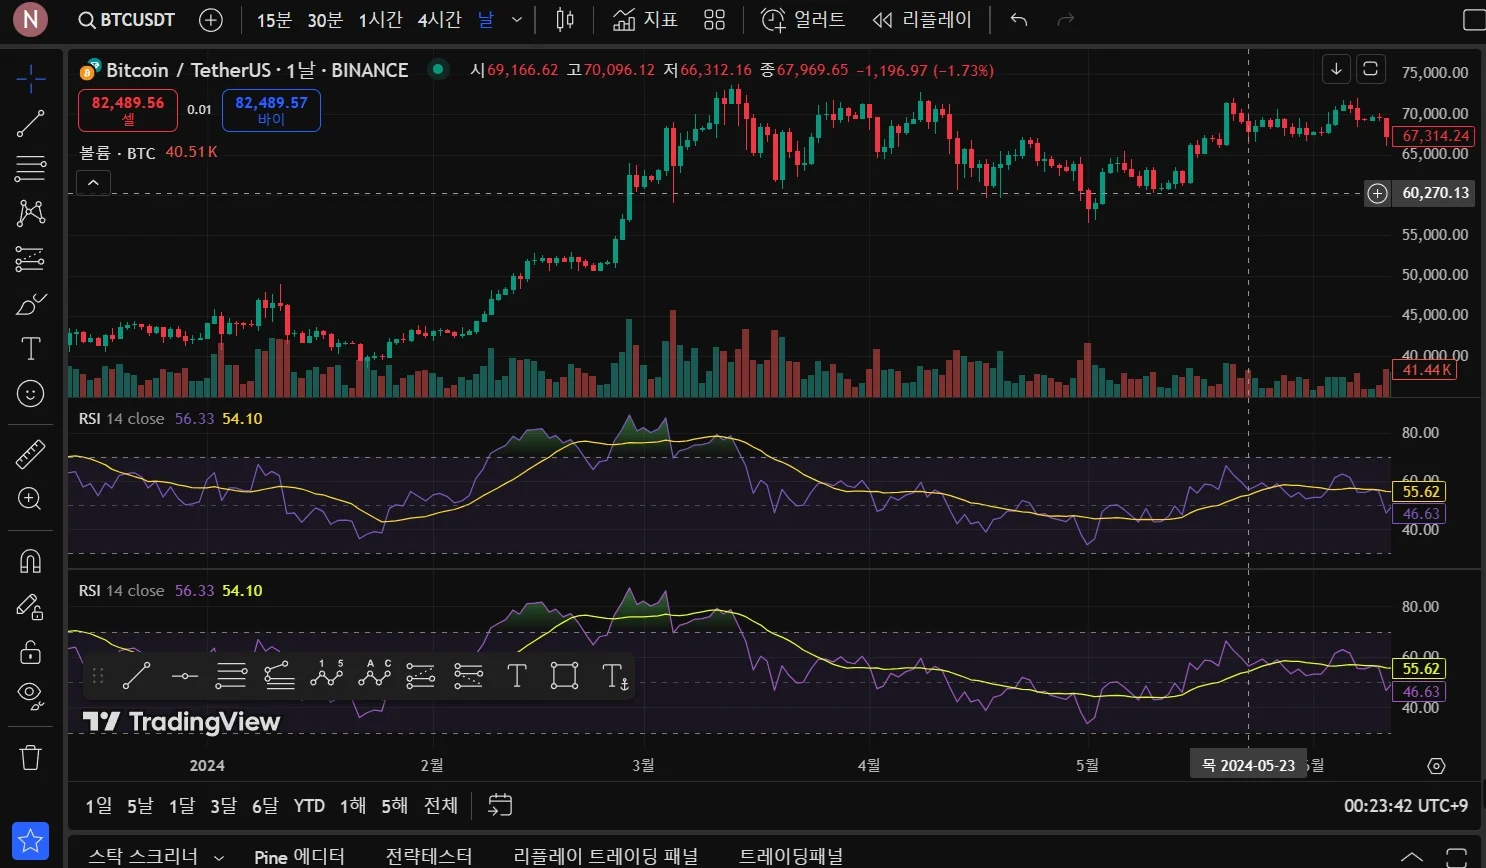Click the compare or add symbol plus icon
1486x868 pixels.
click(211, 20)
